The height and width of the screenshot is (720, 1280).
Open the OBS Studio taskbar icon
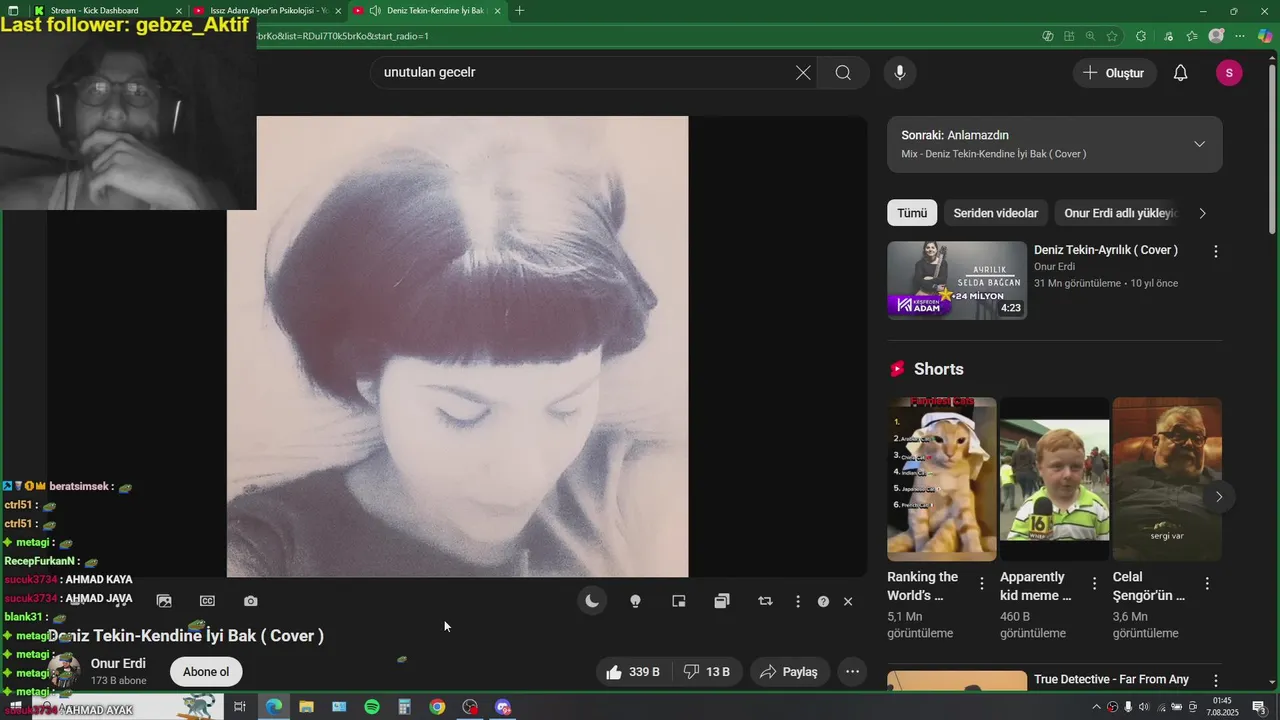[470, 707]
